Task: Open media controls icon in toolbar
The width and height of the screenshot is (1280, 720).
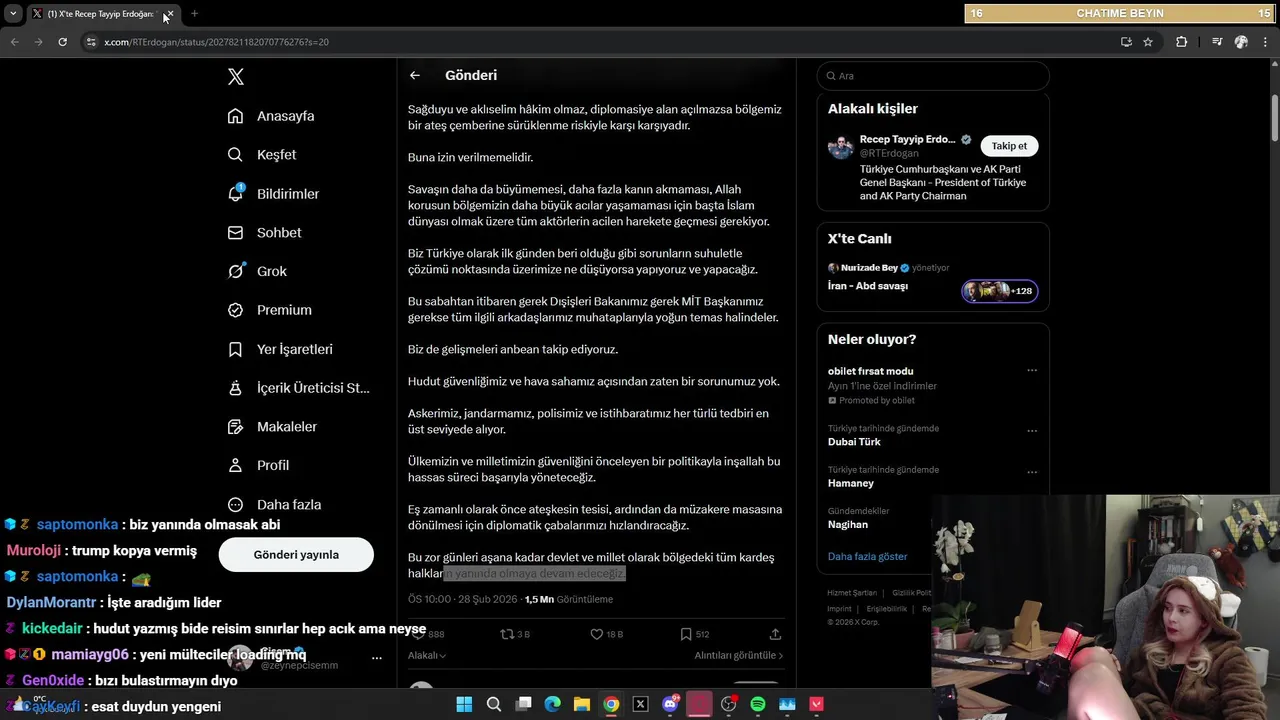Action: (x=1216, y=42)
